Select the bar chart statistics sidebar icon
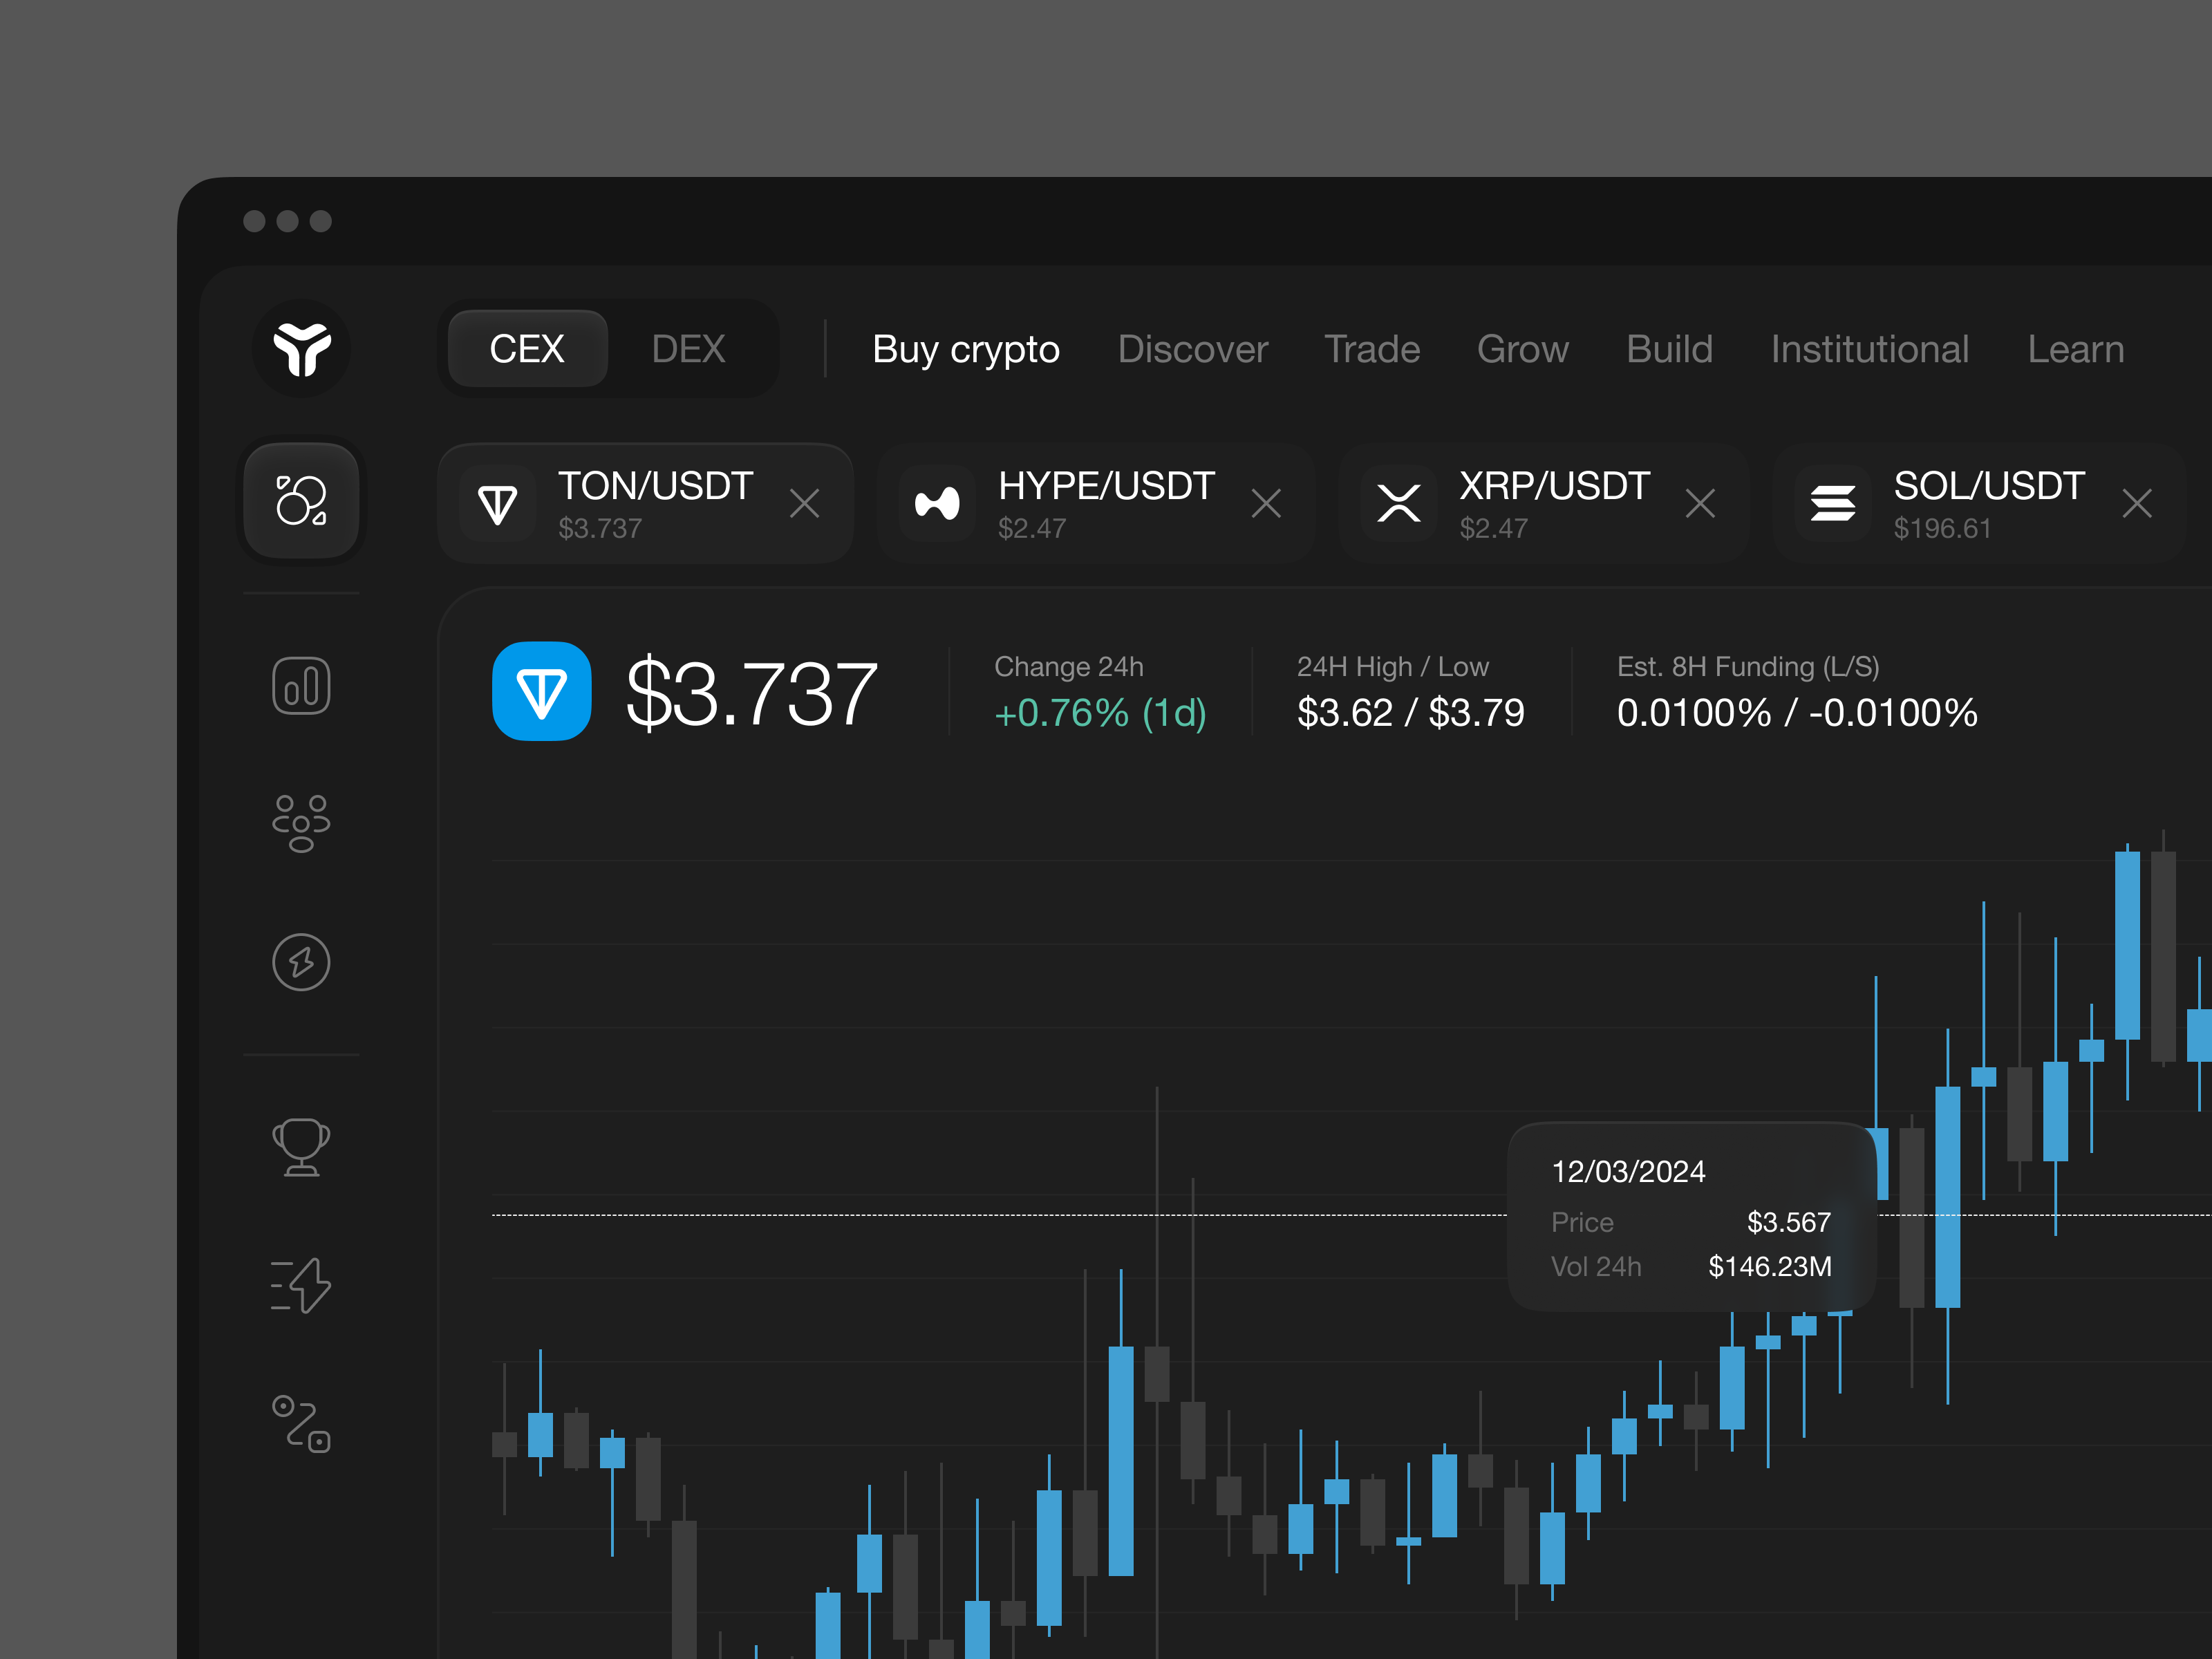The image size is (2212, 1659). 301,686
